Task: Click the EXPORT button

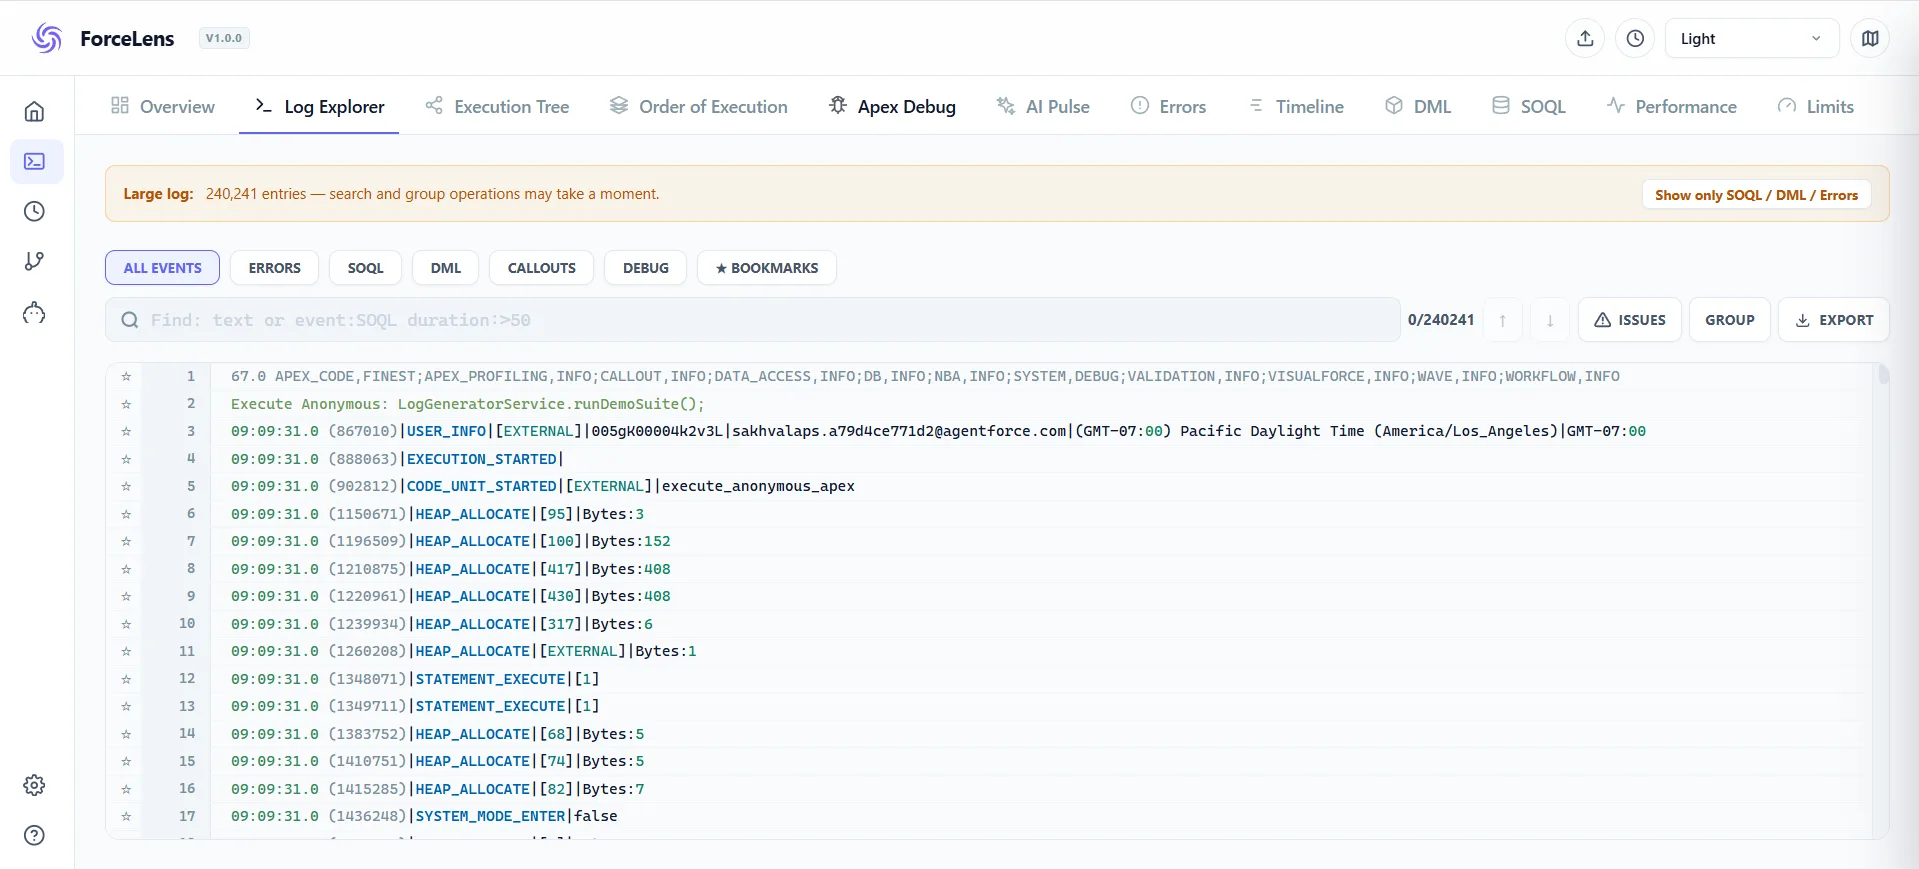Action: pos(1834,320)
